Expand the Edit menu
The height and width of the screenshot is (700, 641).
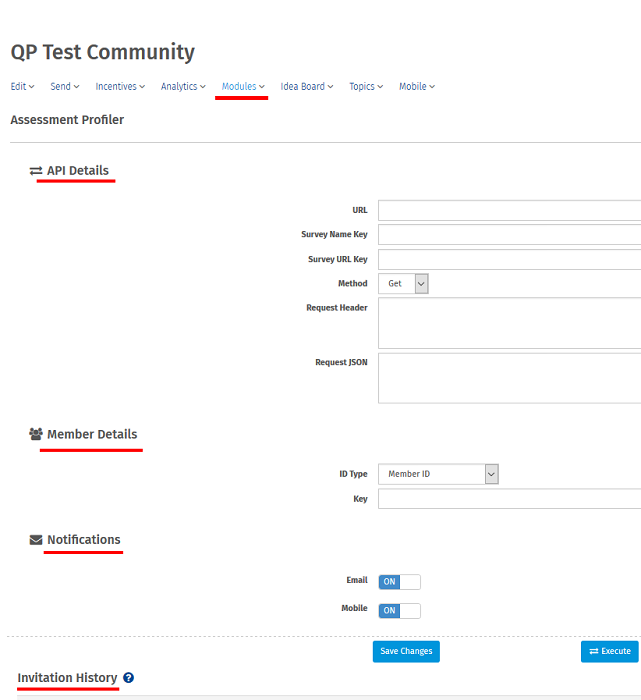tap(22, 87)
